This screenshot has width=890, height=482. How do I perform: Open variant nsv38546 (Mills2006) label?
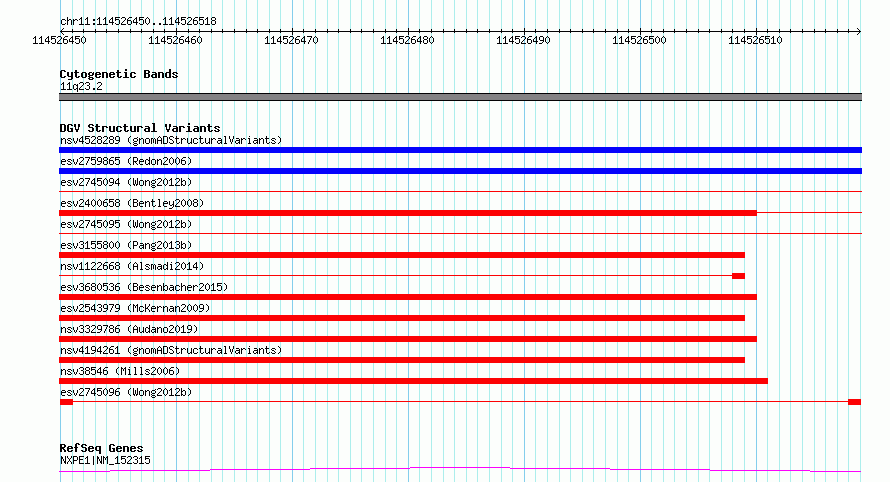pyautogui.click(x=120, y=371)
